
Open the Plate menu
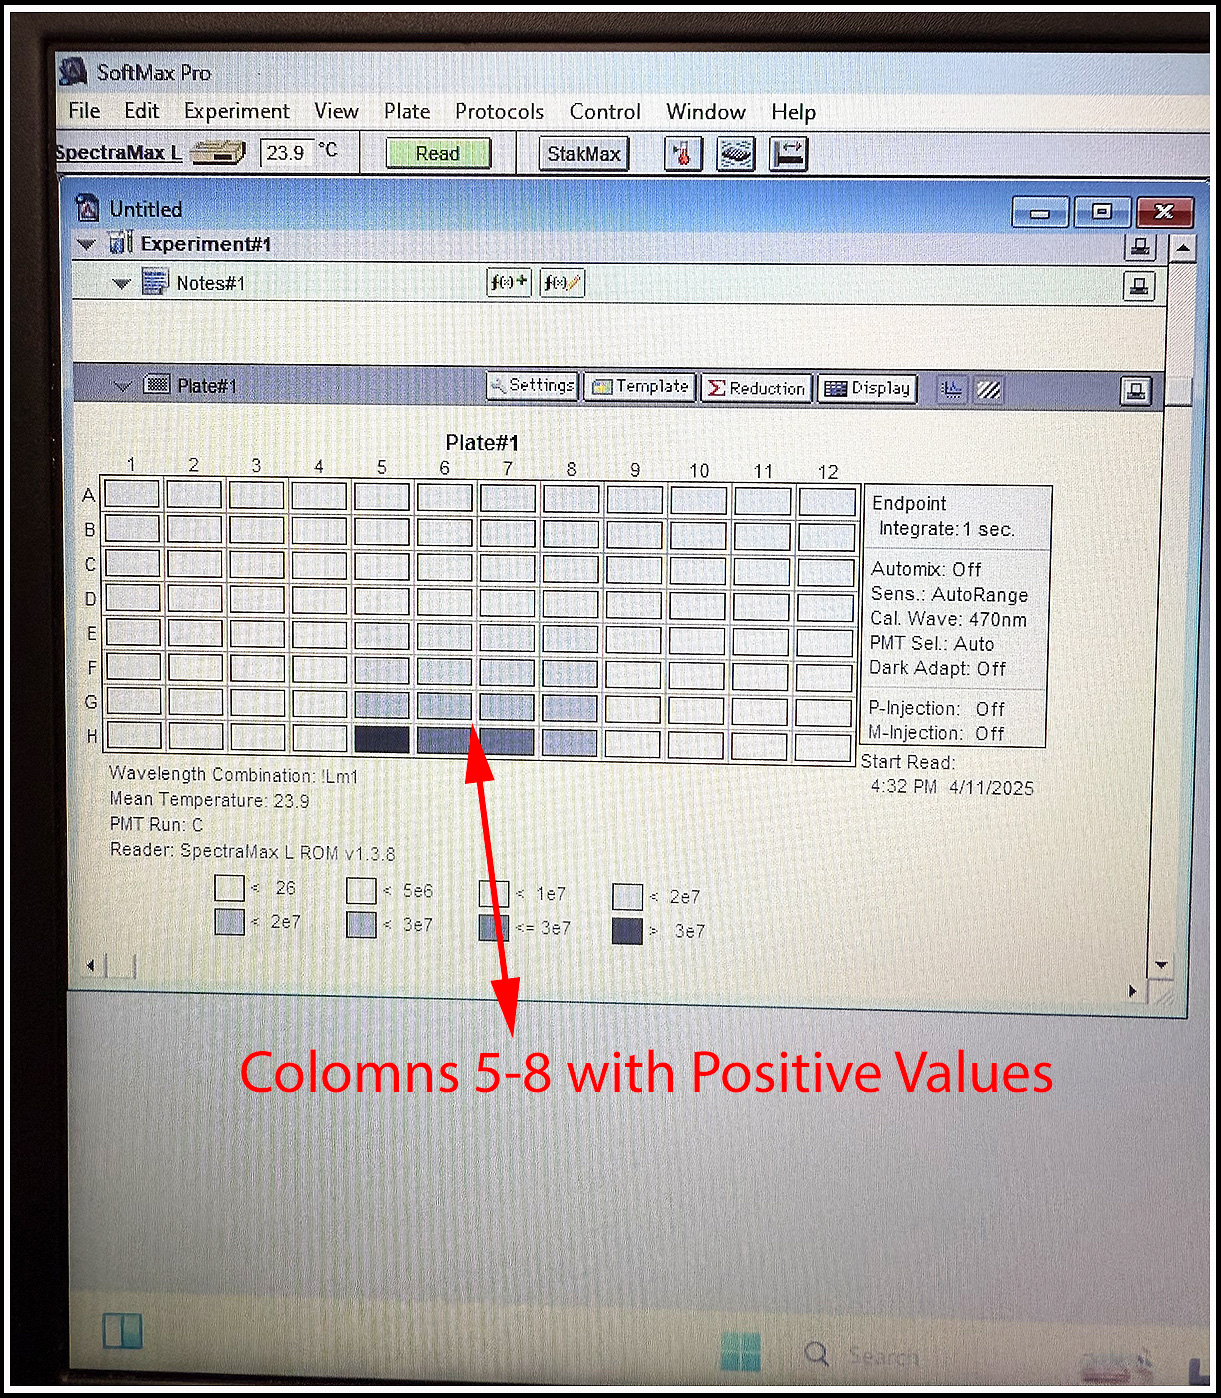pos(407,111)
